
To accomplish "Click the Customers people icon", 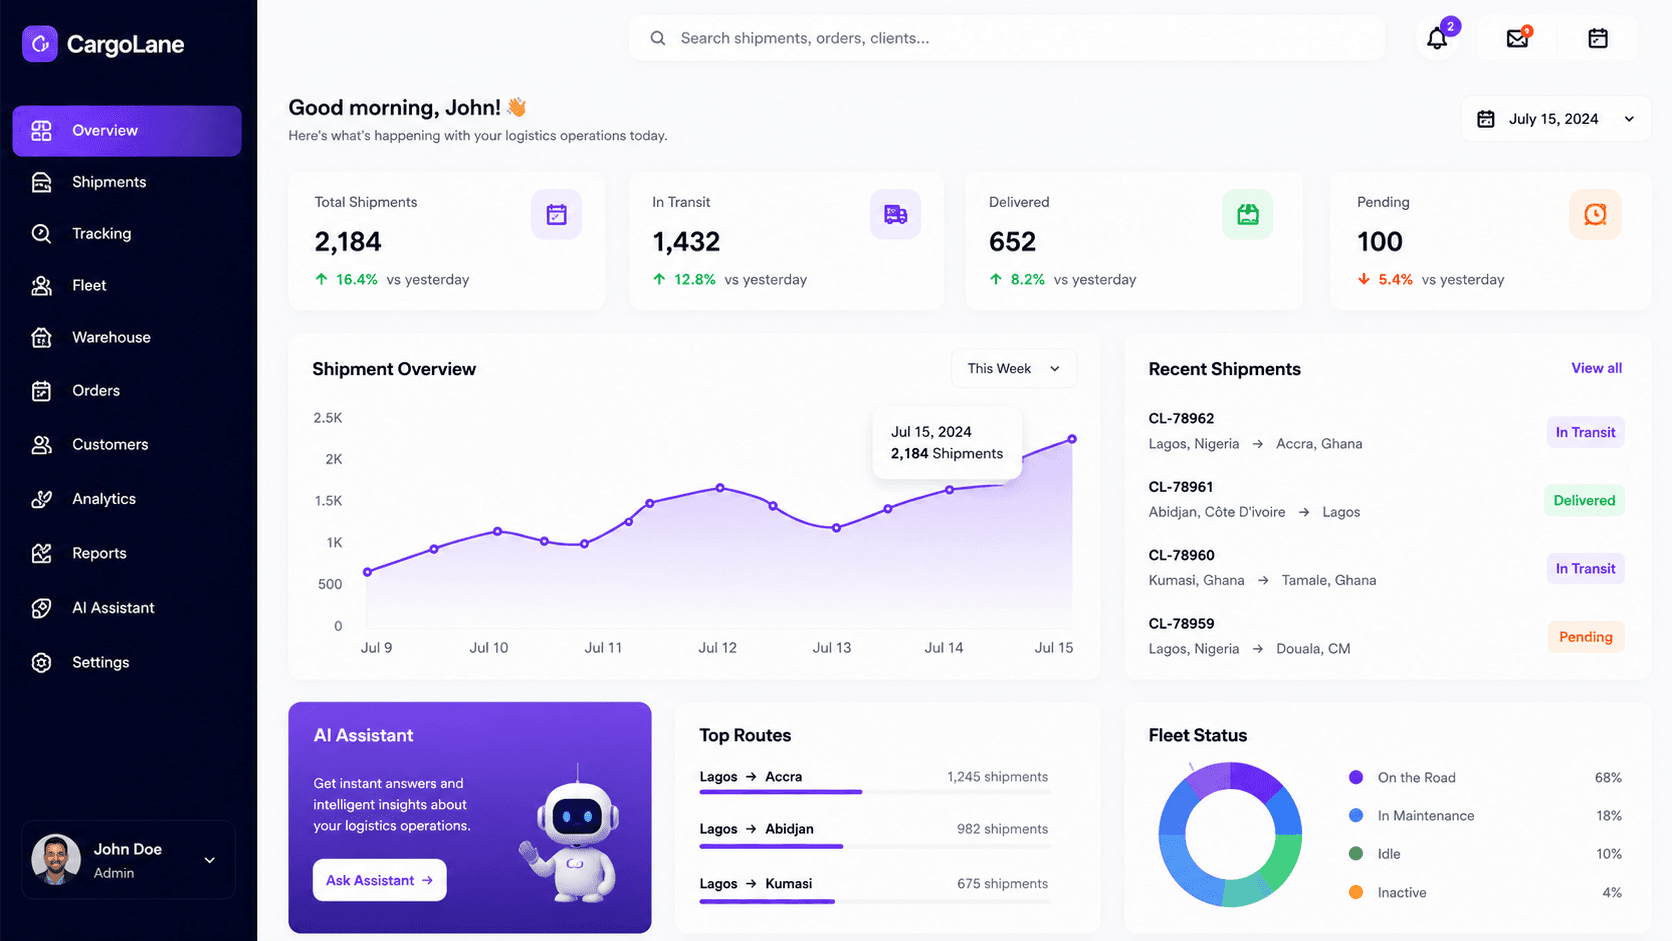I will [x=41, y=445].
